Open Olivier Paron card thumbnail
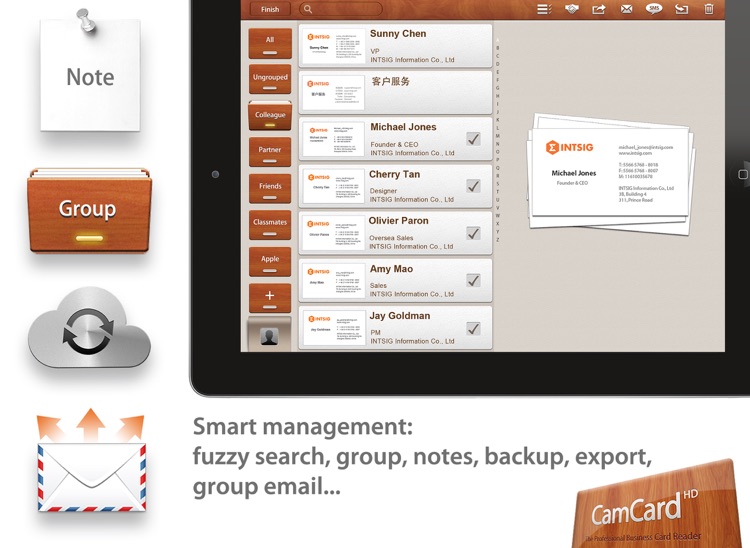Viewport: 750px width, 548px height. (334, 233)
